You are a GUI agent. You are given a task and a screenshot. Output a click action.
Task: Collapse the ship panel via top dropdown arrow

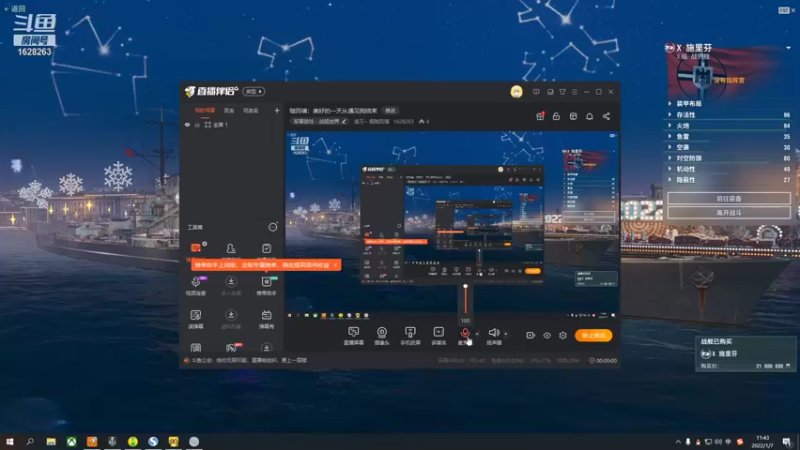pos(788,48)
